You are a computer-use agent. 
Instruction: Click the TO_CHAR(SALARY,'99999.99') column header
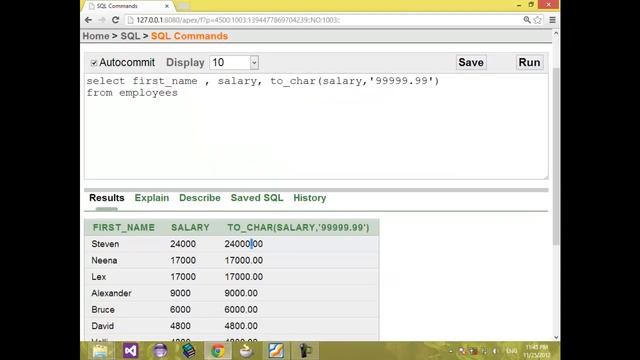[x=298, y=228]
